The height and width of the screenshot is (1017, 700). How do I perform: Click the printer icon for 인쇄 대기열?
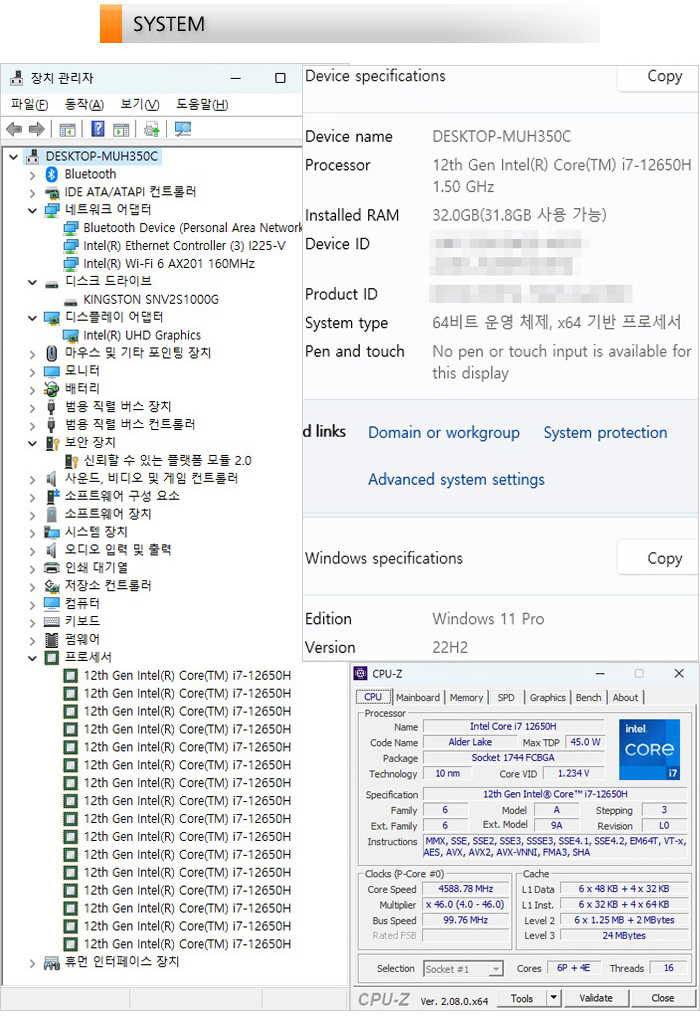[52, 568]
